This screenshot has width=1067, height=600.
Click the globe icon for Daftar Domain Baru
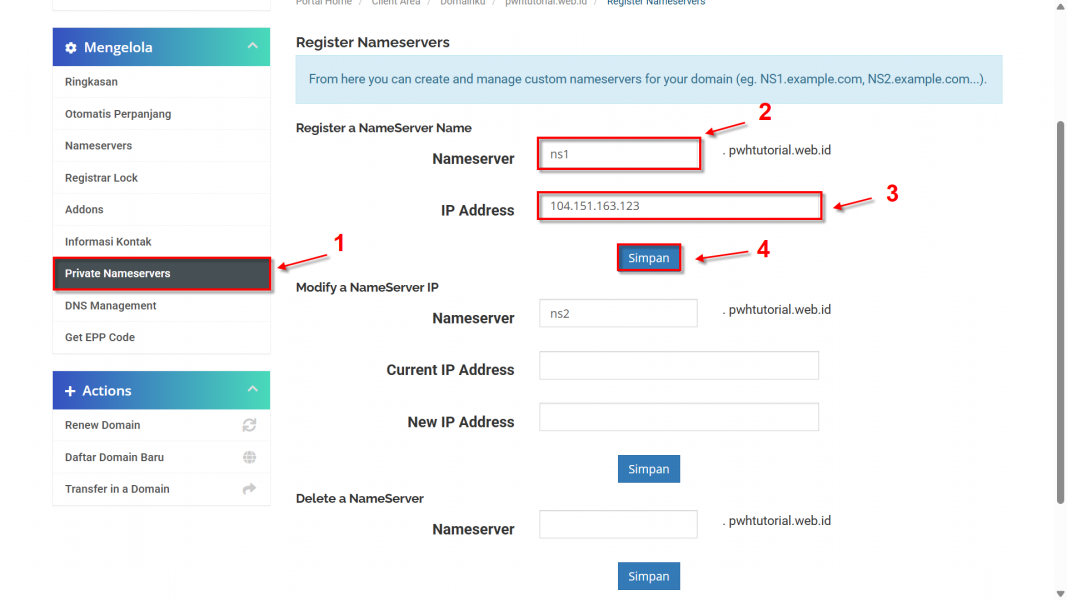click(x=249, y=457)
